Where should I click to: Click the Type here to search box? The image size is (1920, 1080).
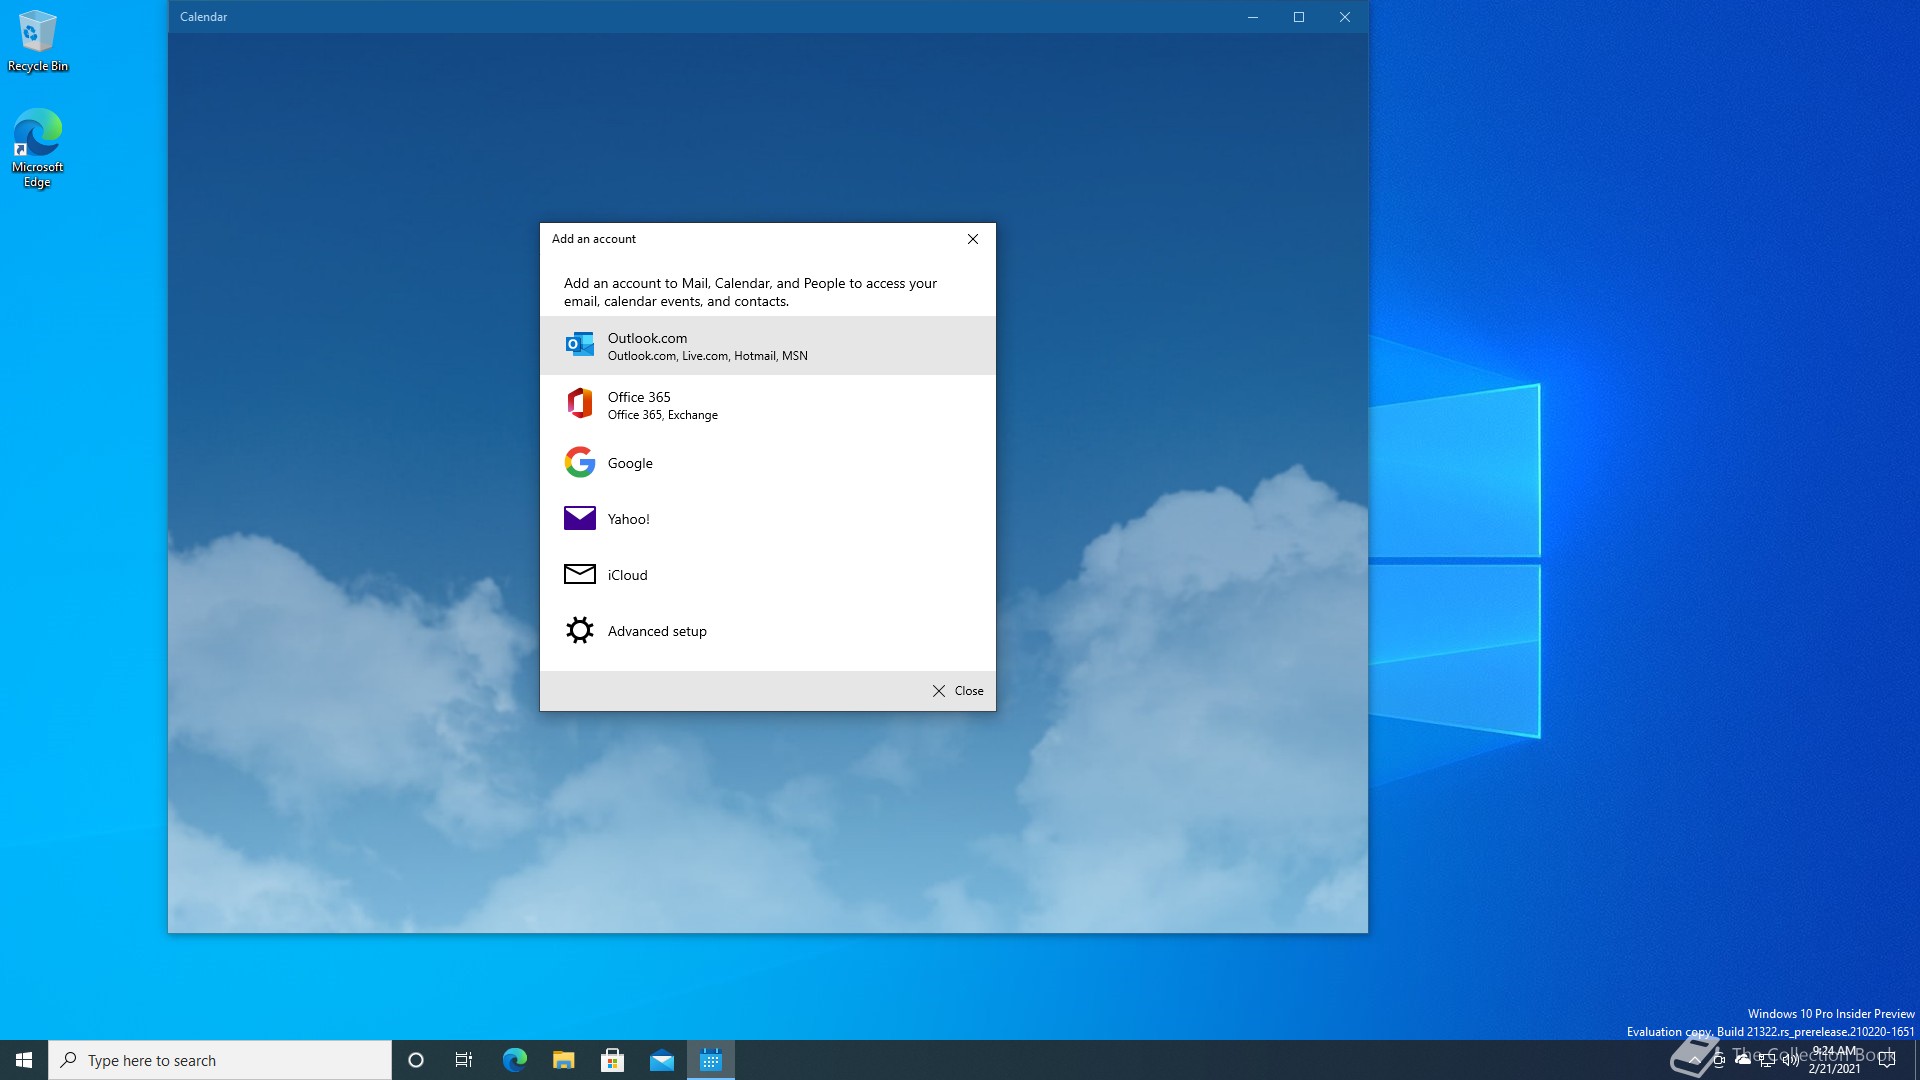pyautogui.click(x=220, y=1060)
